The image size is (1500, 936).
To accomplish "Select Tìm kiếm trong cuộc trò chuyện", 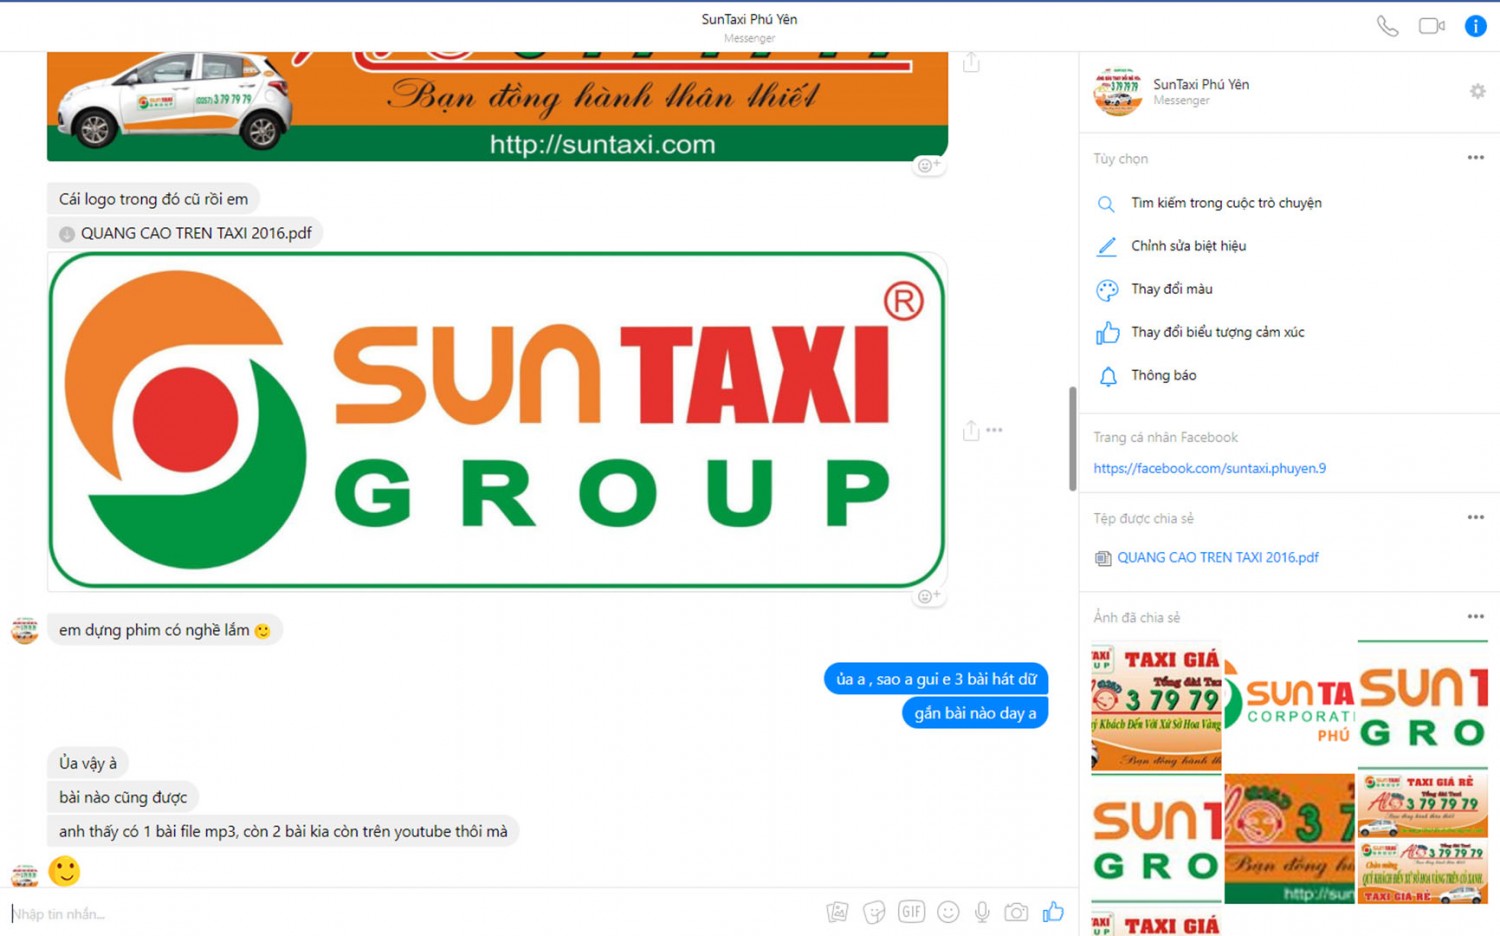I will (x=1226, y=203).
